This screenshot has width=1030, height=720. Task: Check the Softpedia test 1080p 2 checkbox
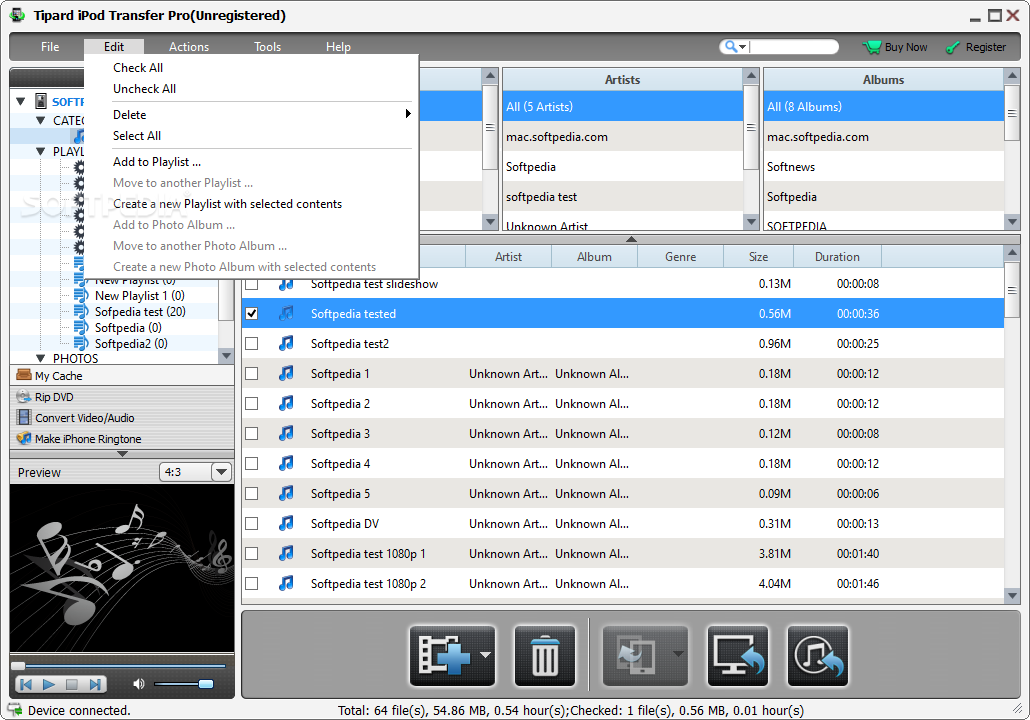(x=252, y=583)
